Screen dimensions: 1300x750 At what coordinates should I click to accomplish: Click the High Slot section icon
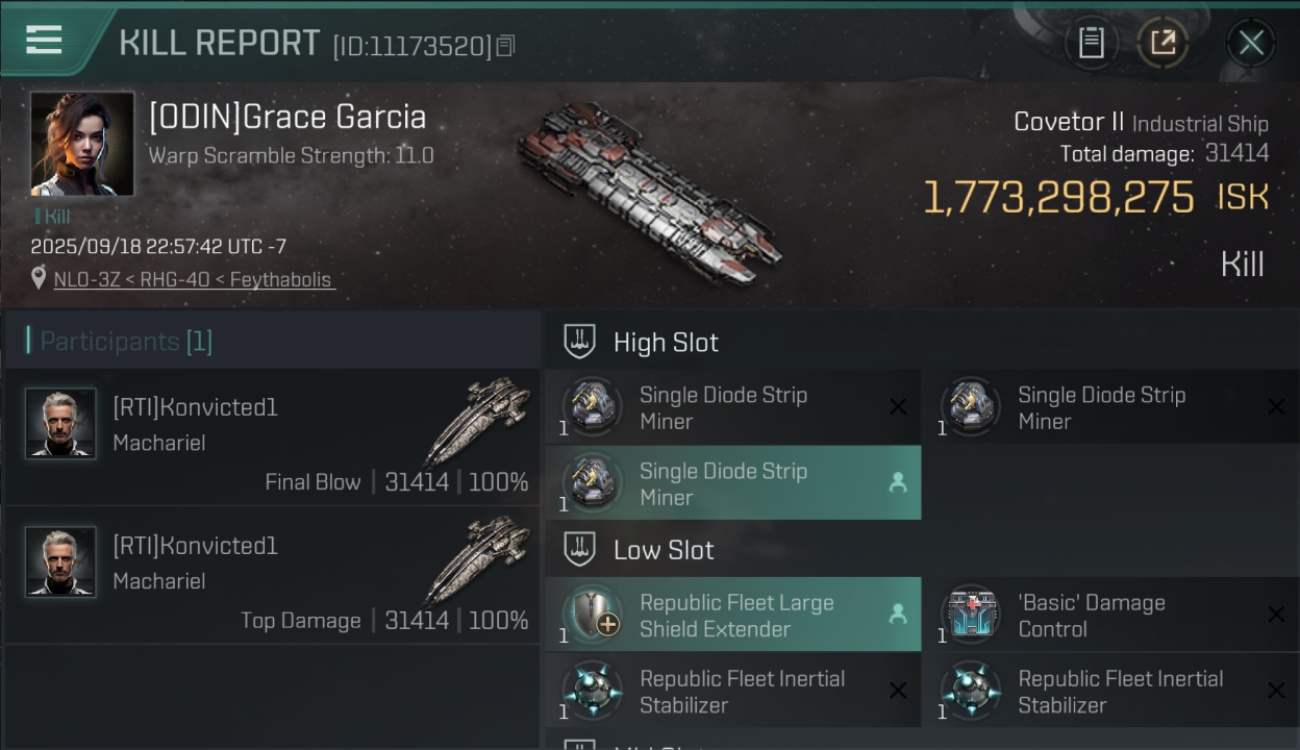[x=580, y=342]
